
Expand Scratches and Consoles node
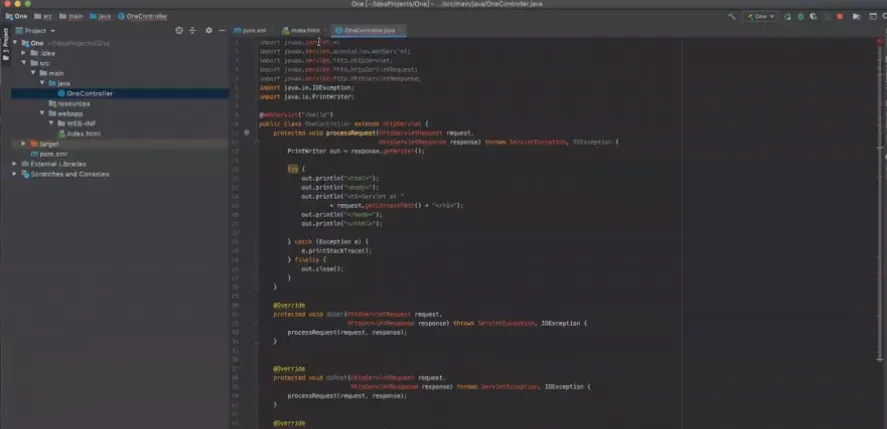(15, 174)
